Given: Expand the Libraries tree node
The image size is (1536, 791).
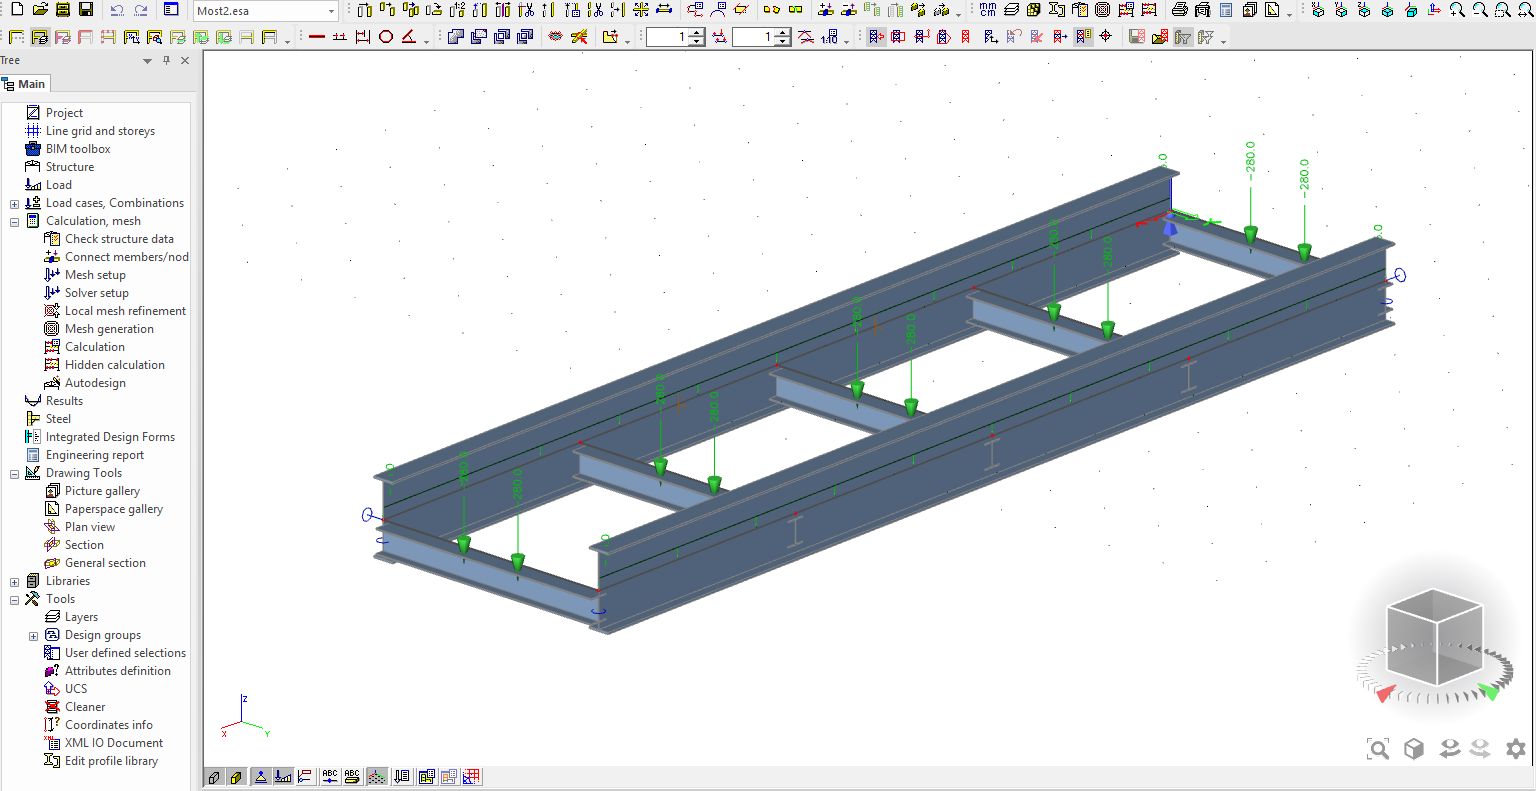Looking at the screenshot, I should click(14, 582).
